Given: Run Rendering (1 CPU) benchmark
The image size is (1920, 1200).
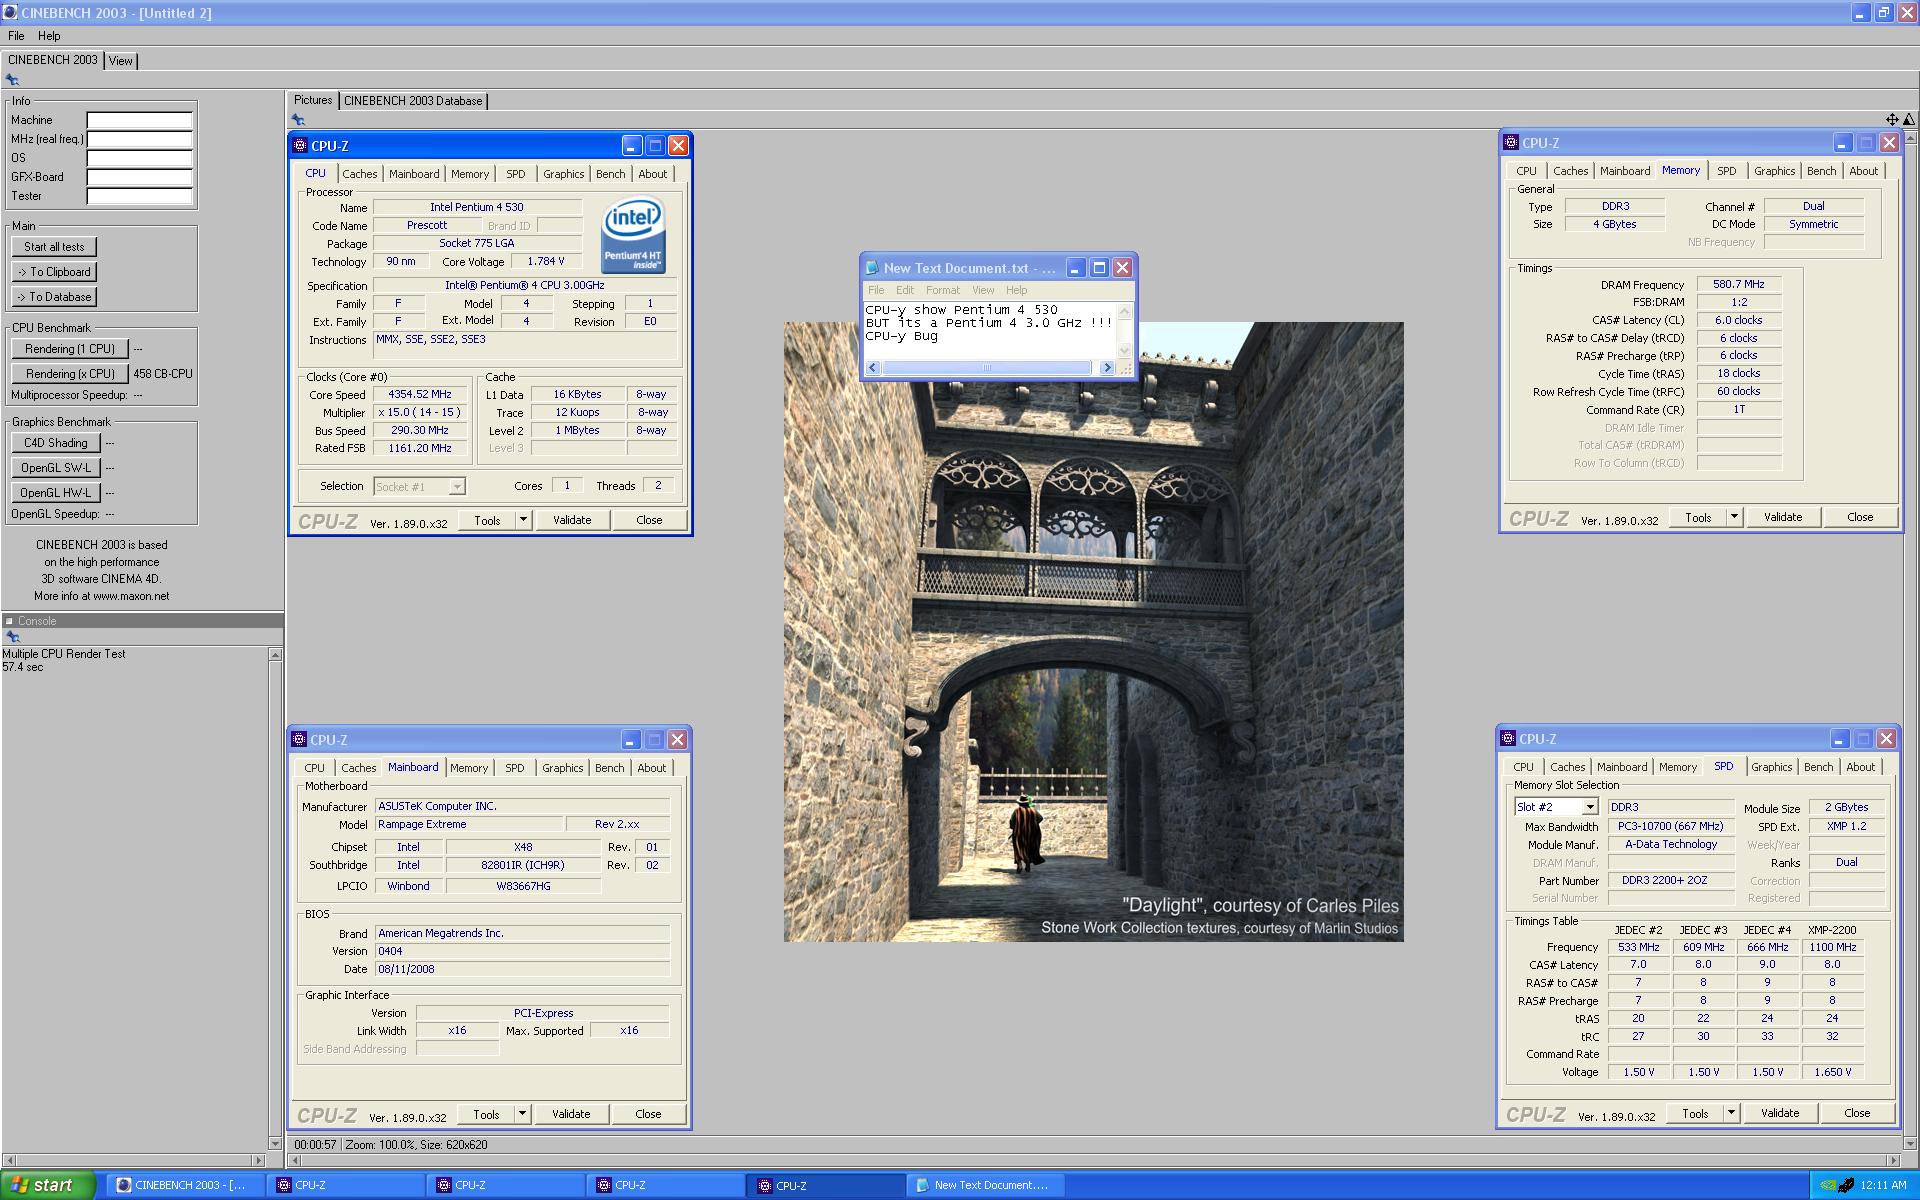Looking at the screenshot, I should pyautogui.click(x=70, y=349).
